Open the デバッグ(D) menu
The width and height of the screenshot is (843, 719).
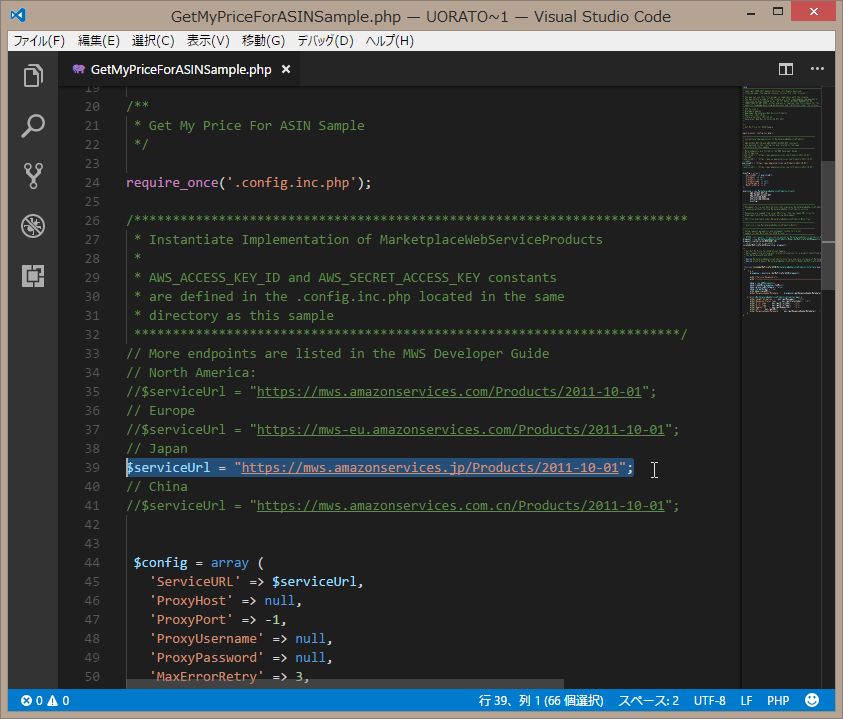point(325,41)
